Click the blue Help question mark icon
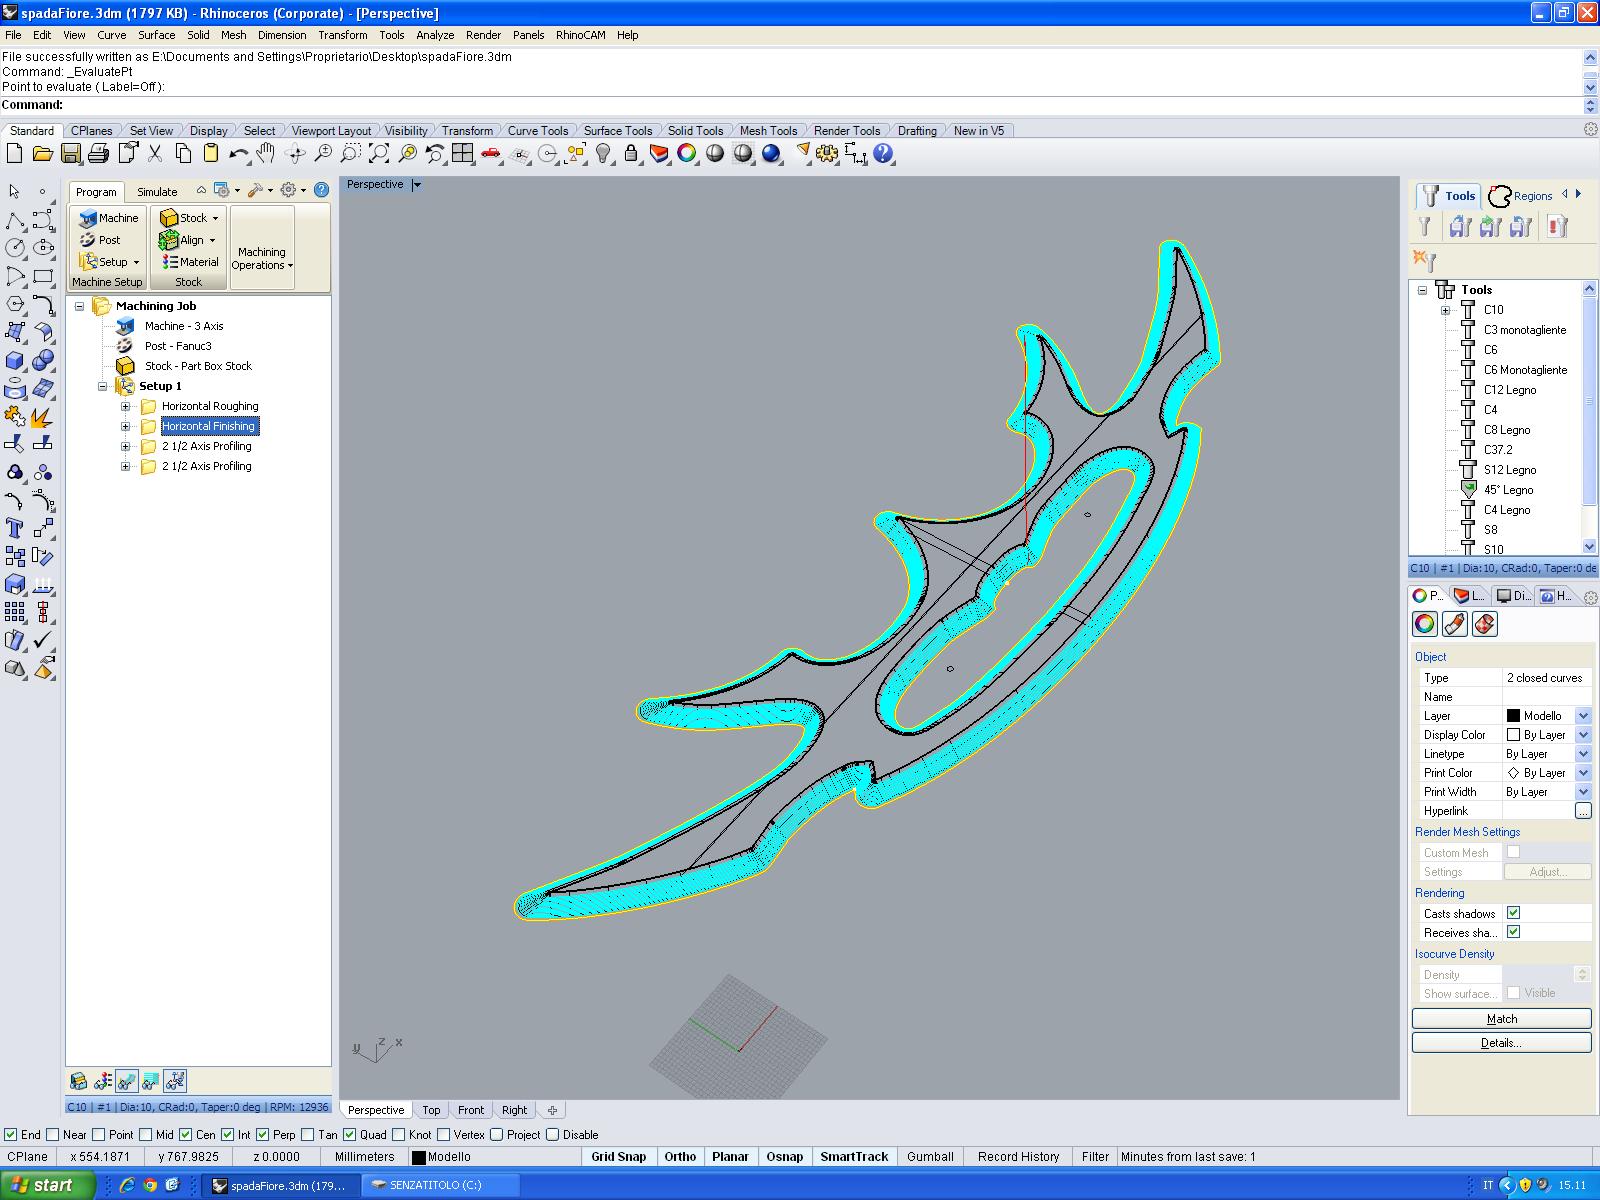 click(x=883, y=153)
